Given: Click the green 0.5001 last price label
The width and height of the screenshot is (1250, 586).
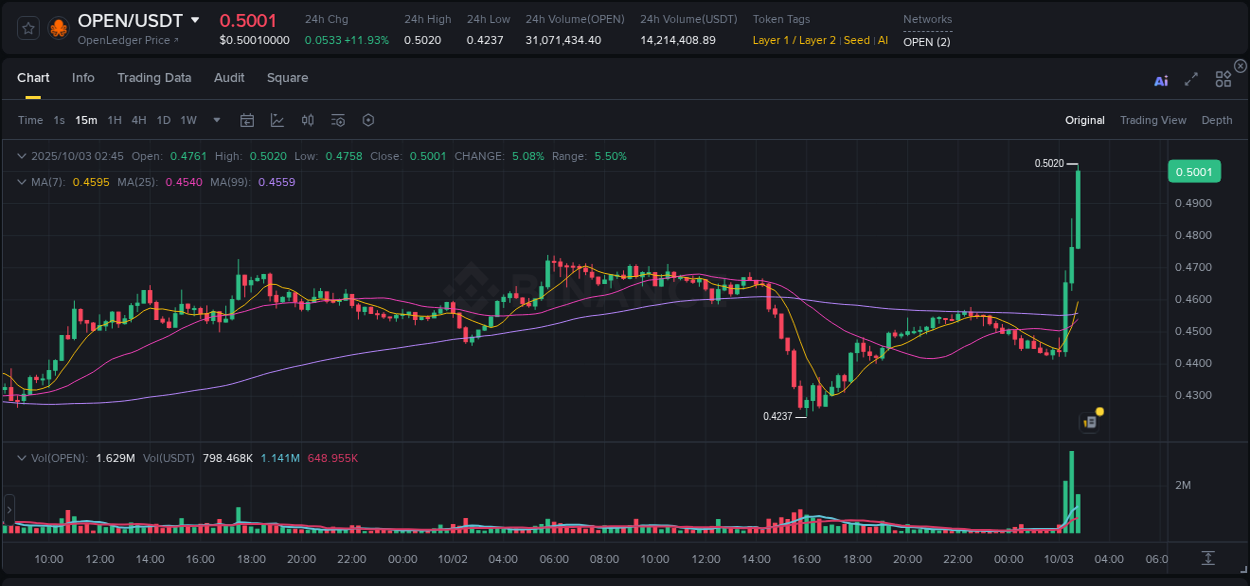Looking at the screenshot, I should 1194,171.
